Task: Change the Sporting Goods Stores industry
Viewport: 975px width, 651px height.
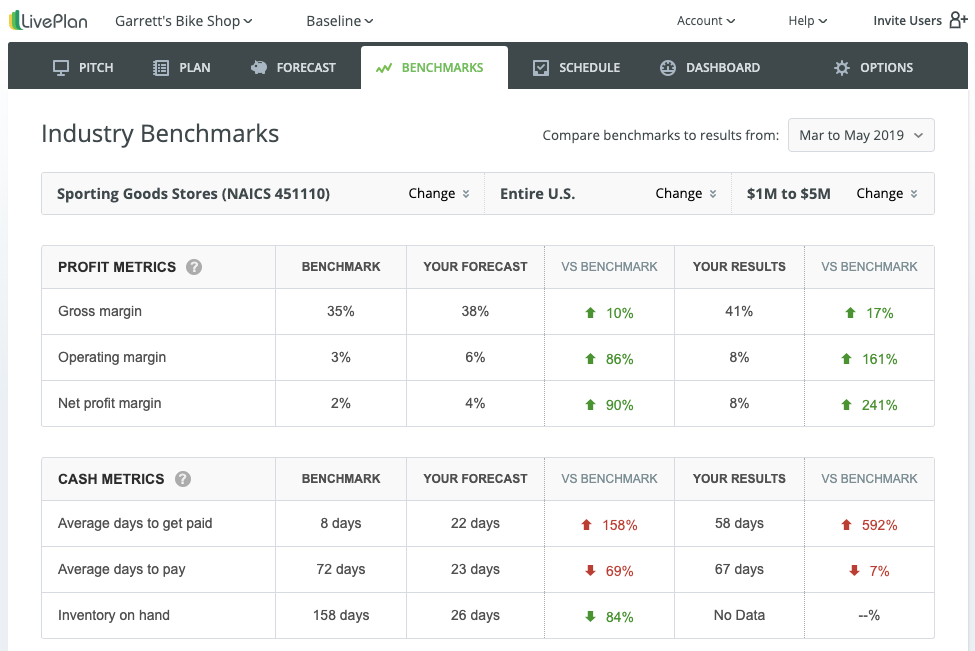Action: click(437, 193)
